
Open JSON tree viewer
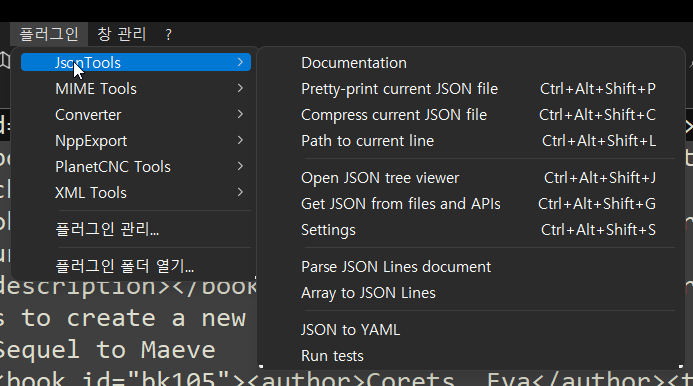point(471,178)
